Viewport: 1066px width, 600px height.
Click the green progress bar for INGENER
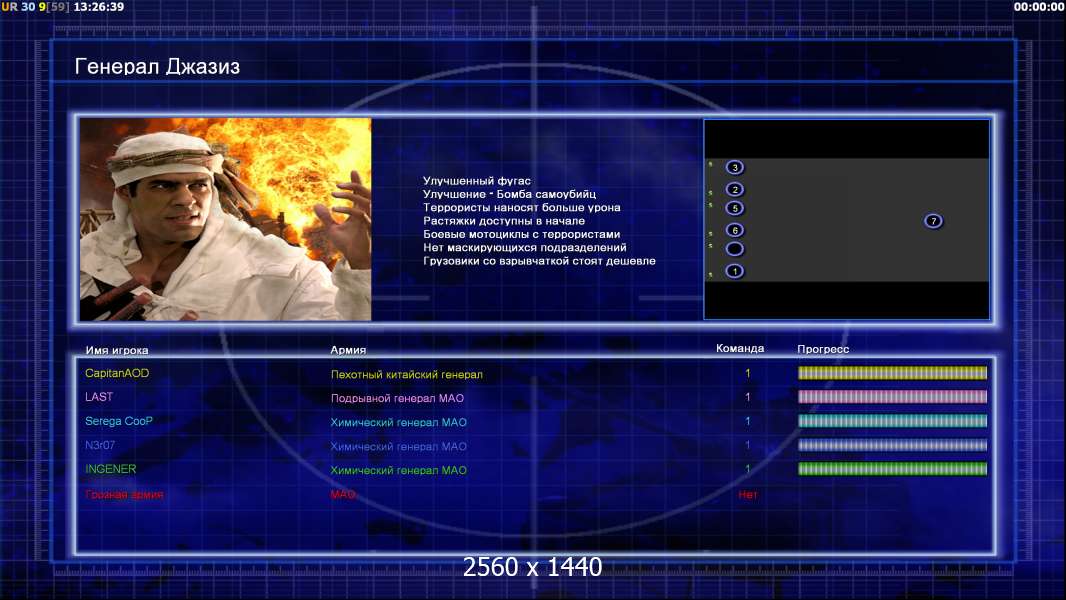[892, 469]
